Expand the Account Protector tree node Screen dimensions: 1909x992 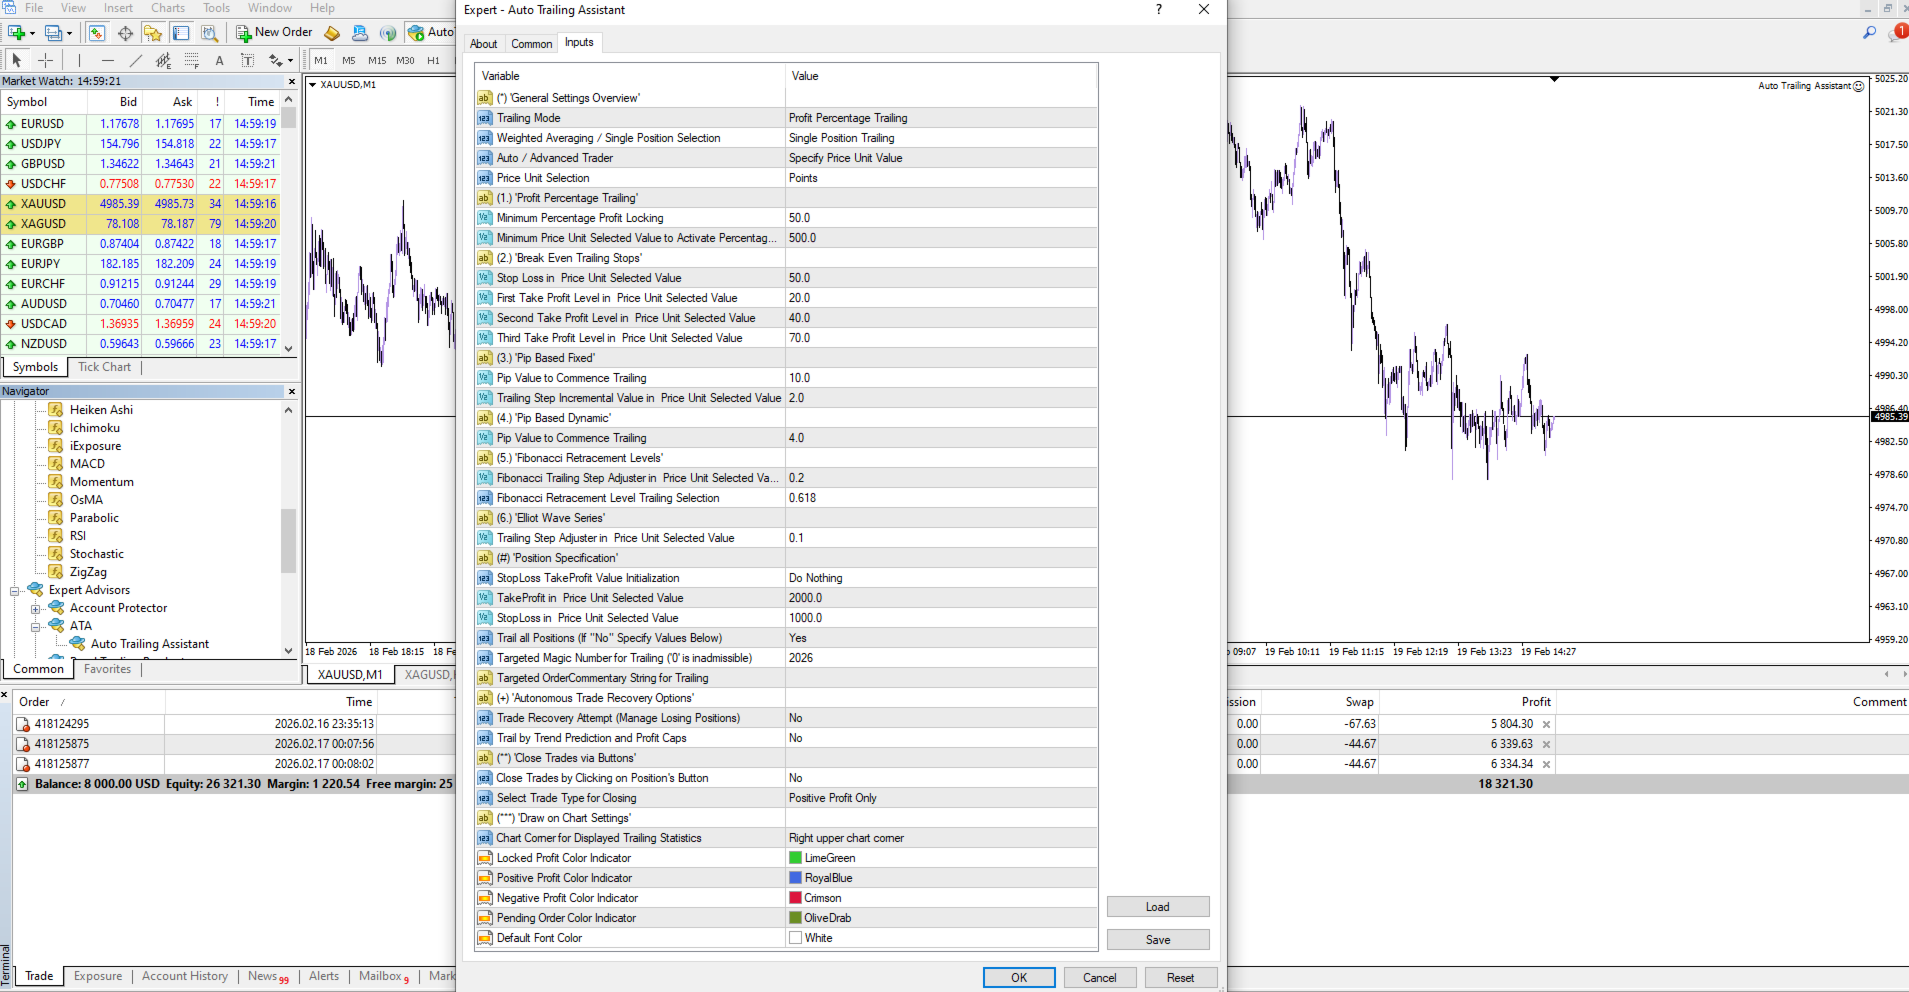tap(35, 609)
